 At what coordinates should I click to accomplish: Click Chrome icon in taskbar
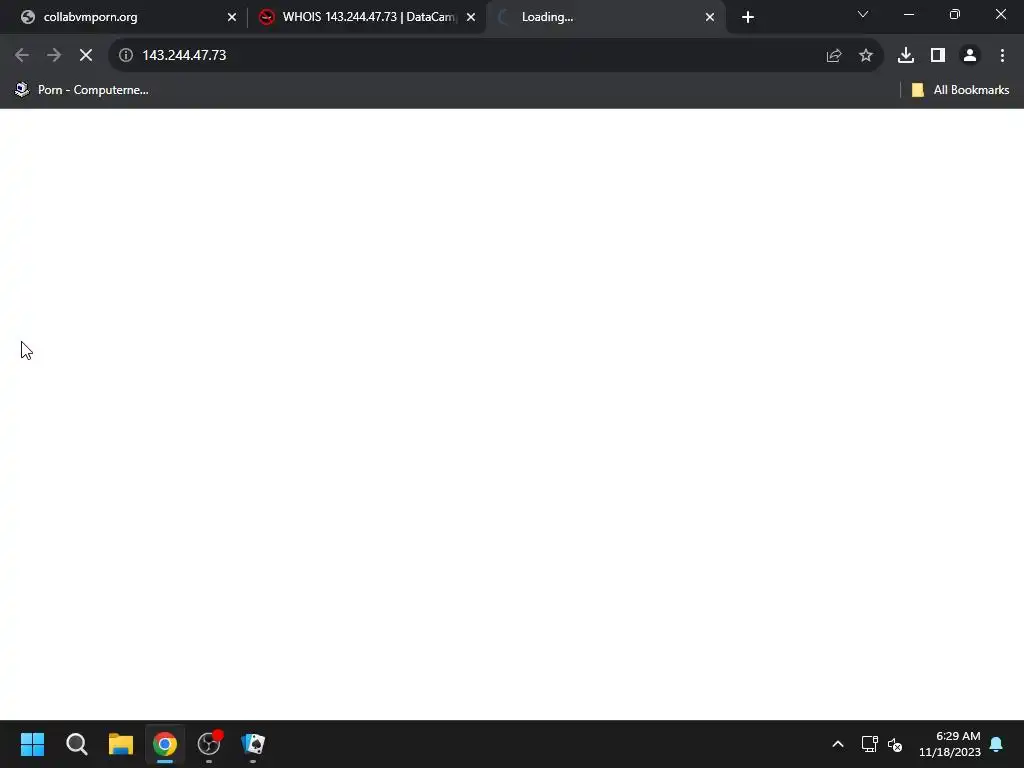pos(165,744)
